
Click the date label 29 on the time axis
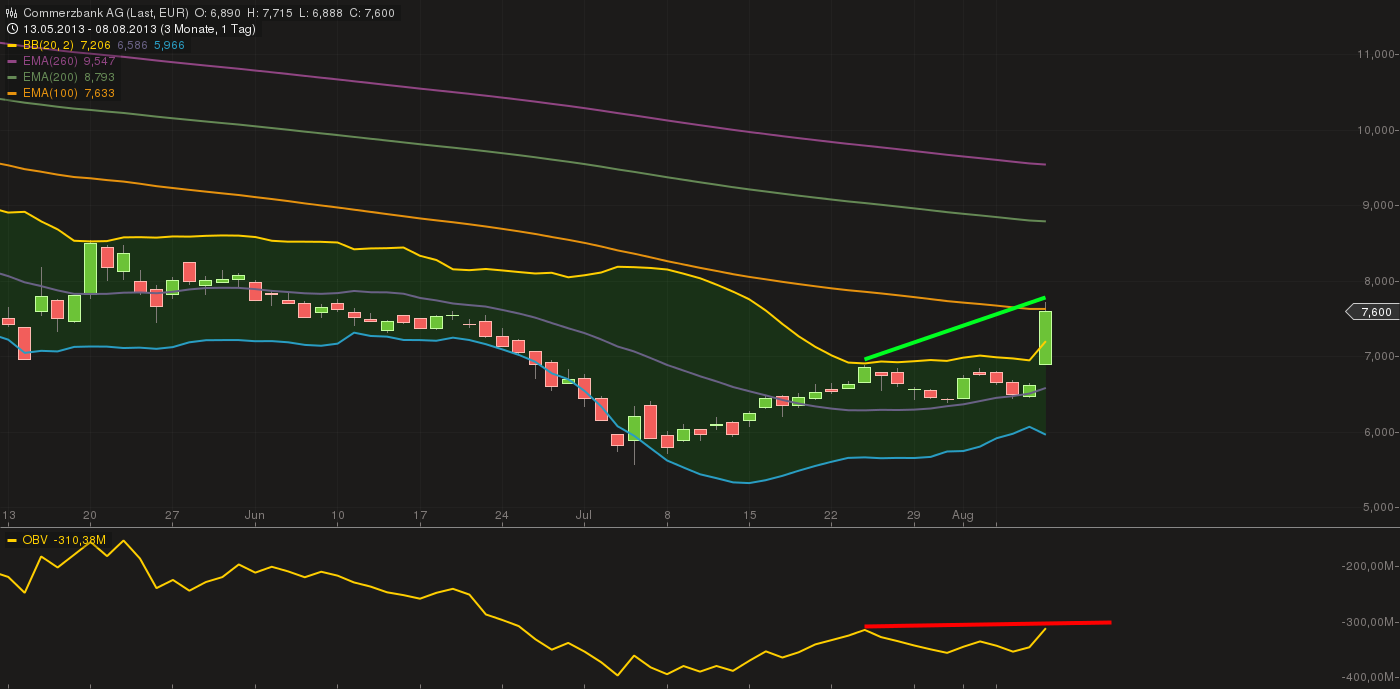pyautogui.click(x=913, y=515)
